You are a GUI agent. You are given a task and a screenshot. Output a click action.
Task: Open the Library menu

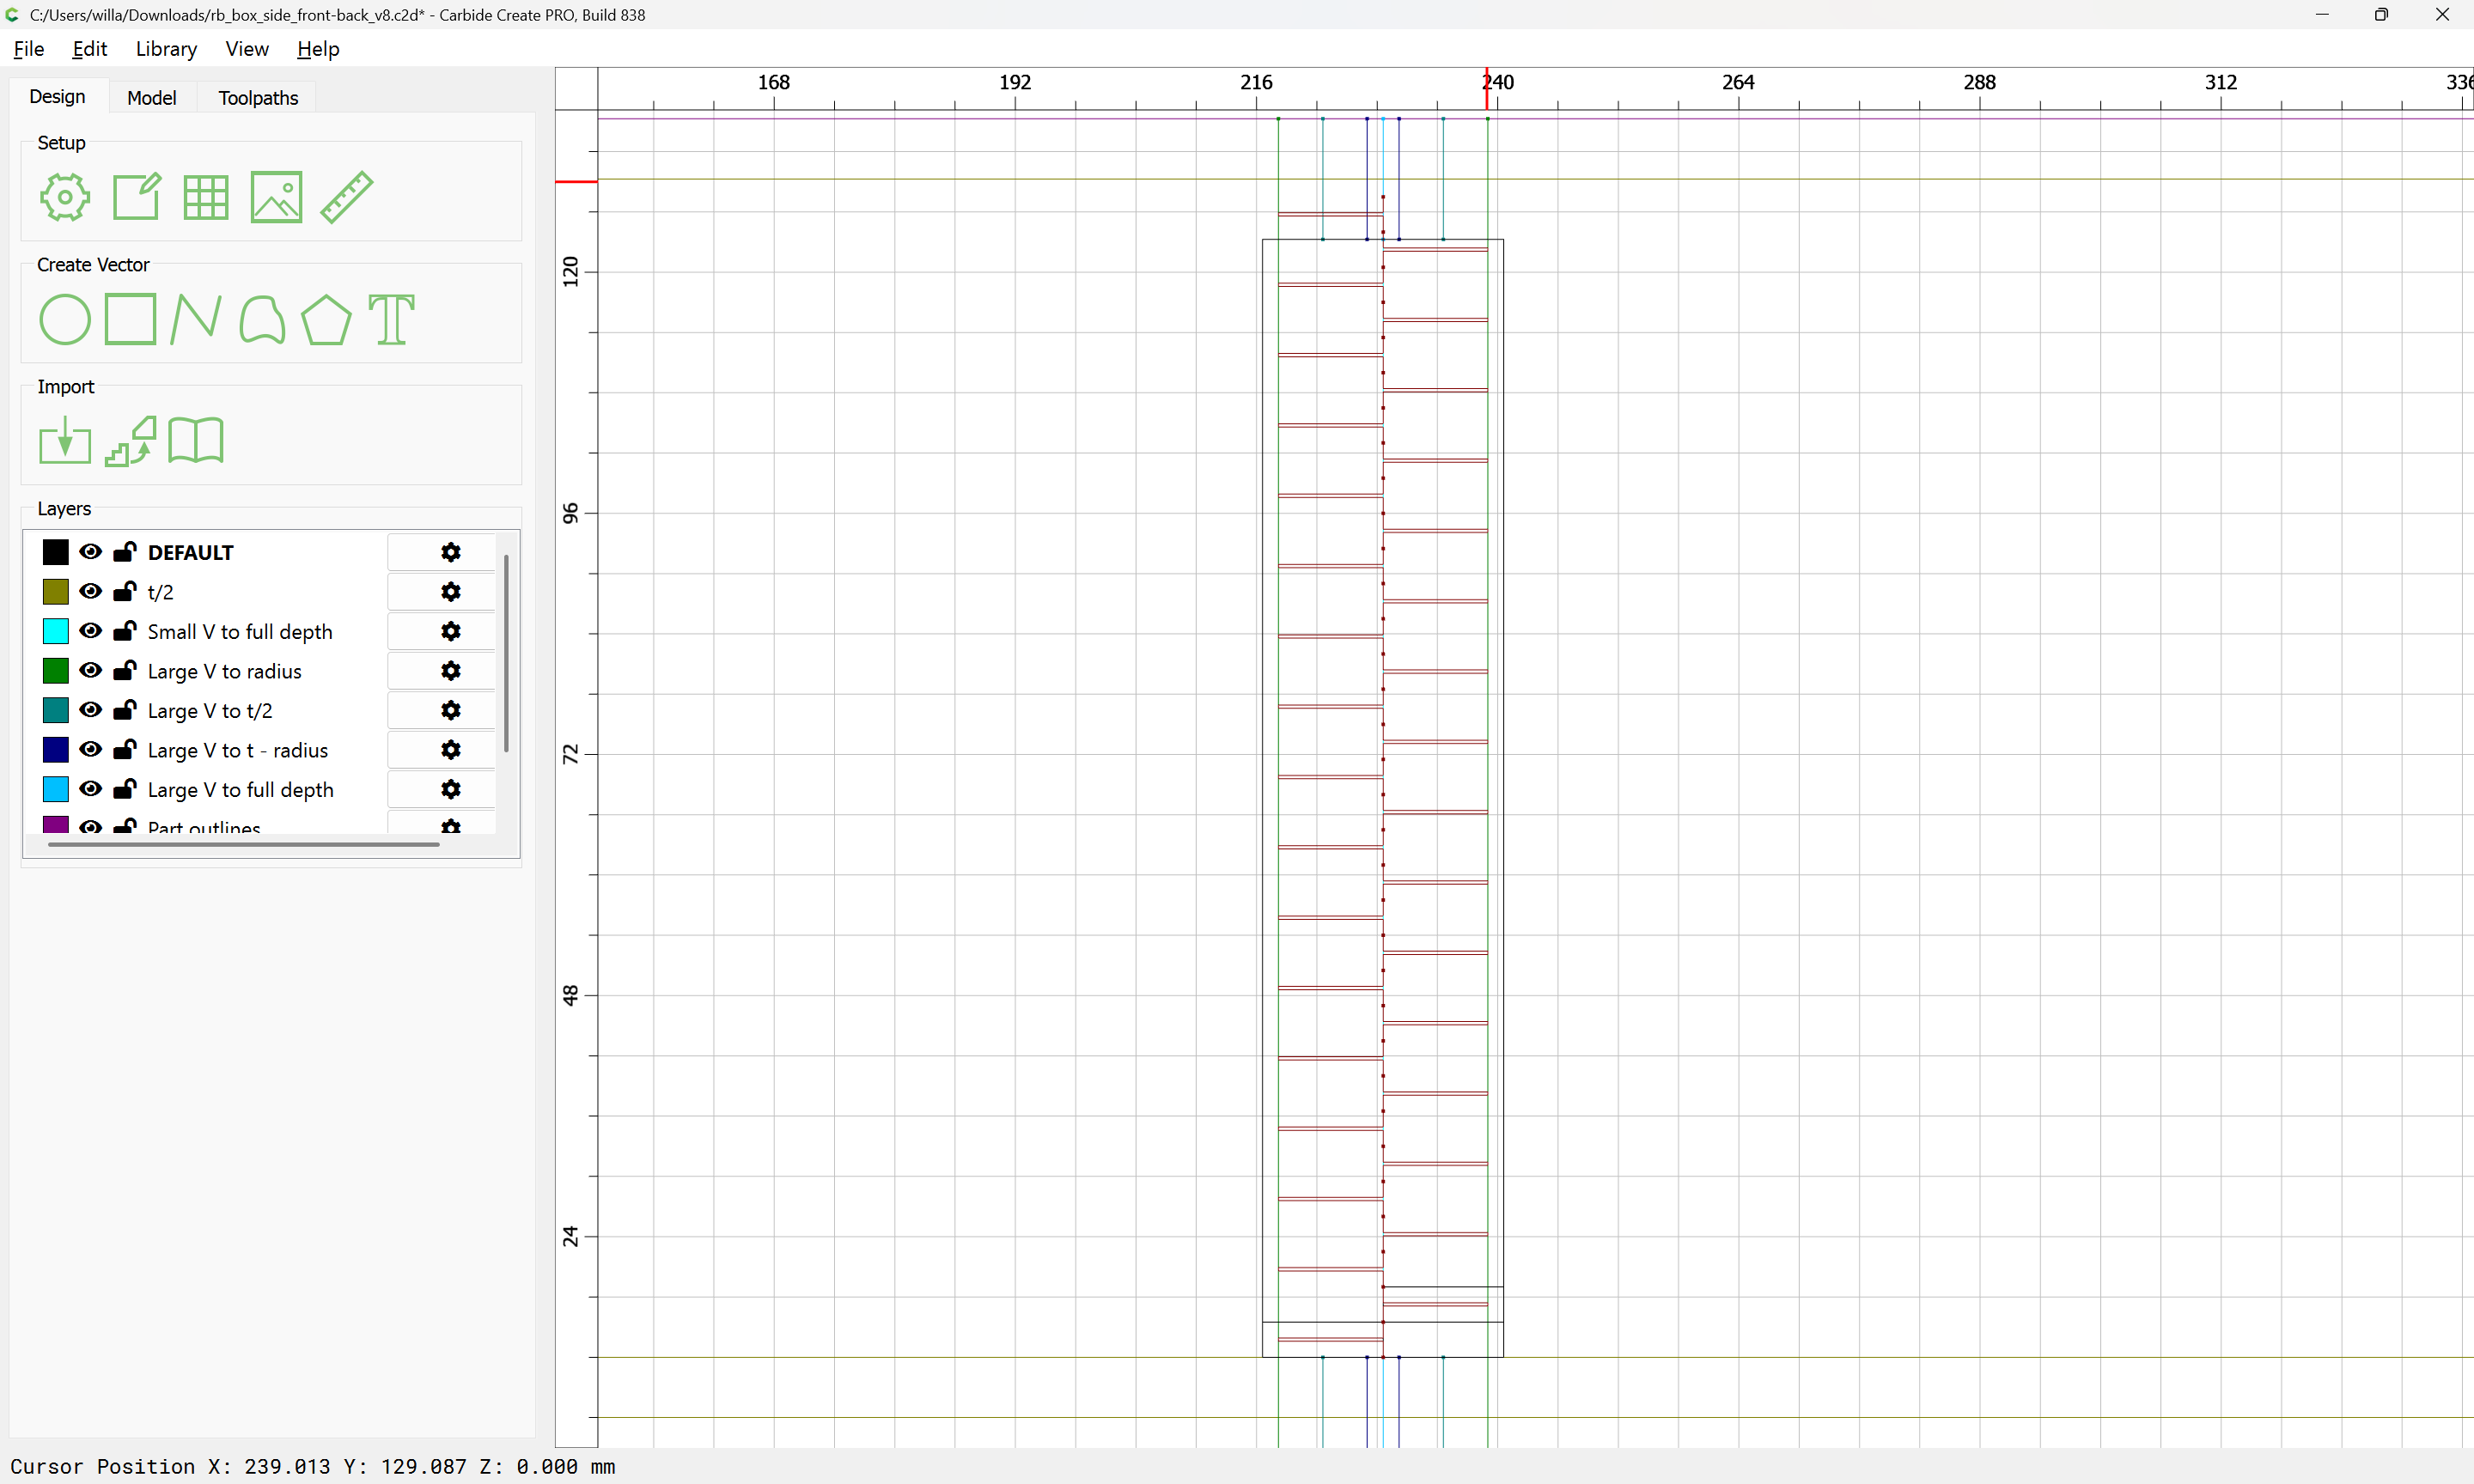pos(166,49)
